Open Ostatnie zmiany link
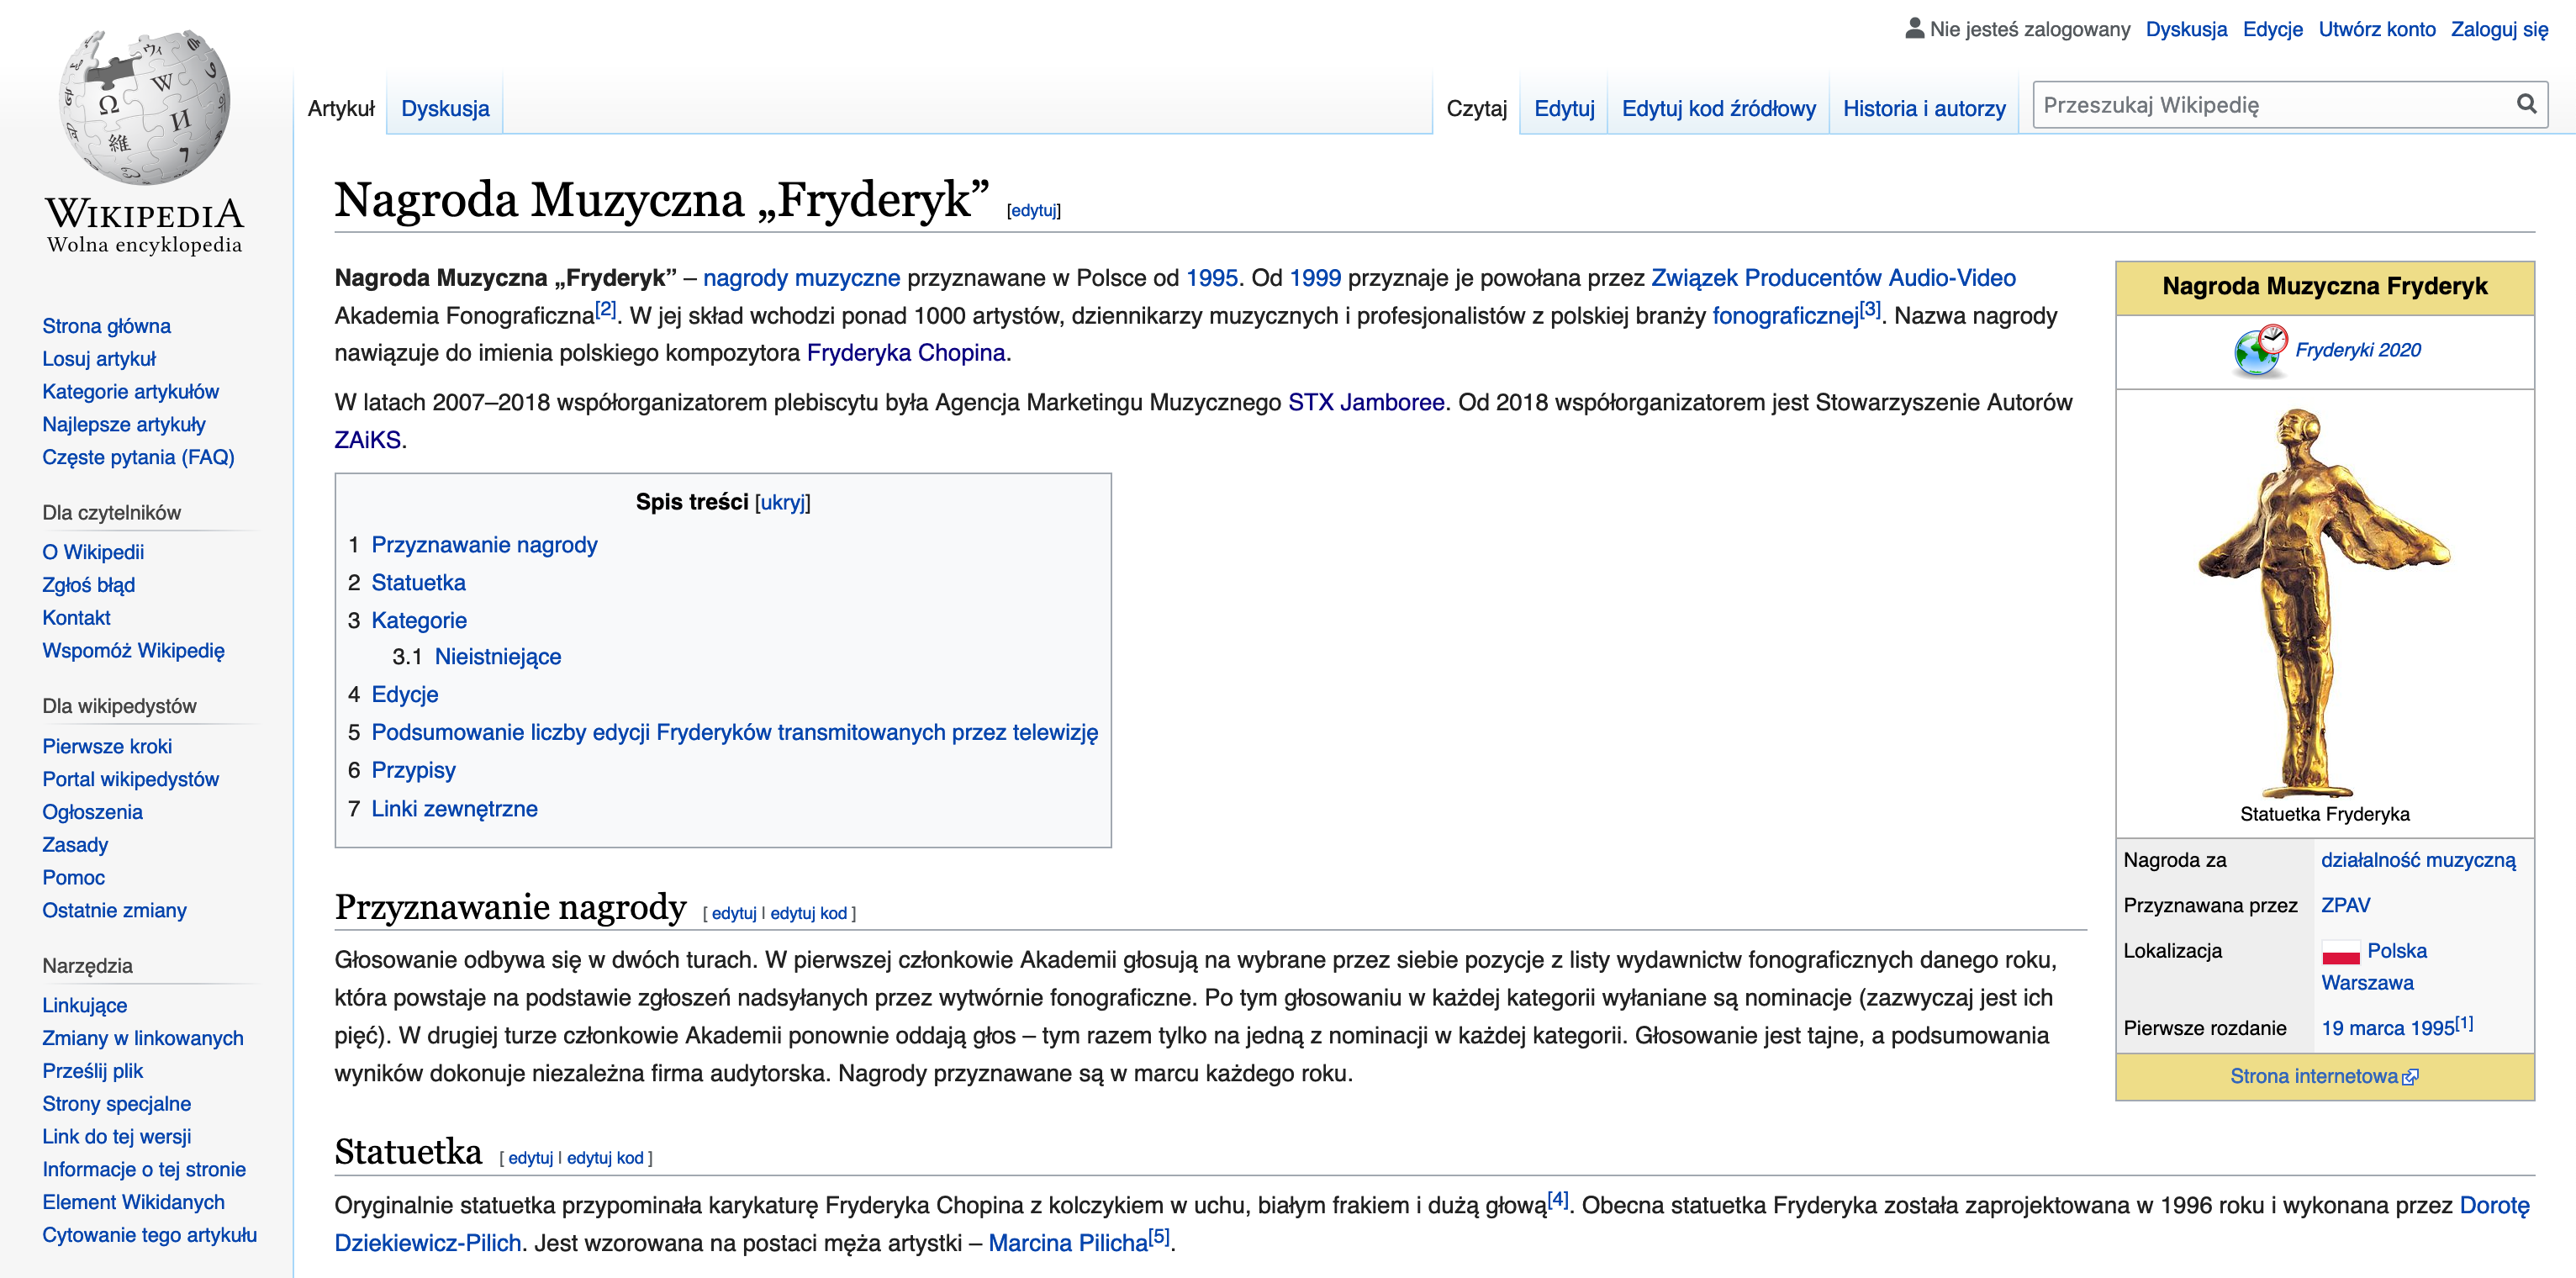This screenshot has height=1278, width=2576. coord(114,911)
